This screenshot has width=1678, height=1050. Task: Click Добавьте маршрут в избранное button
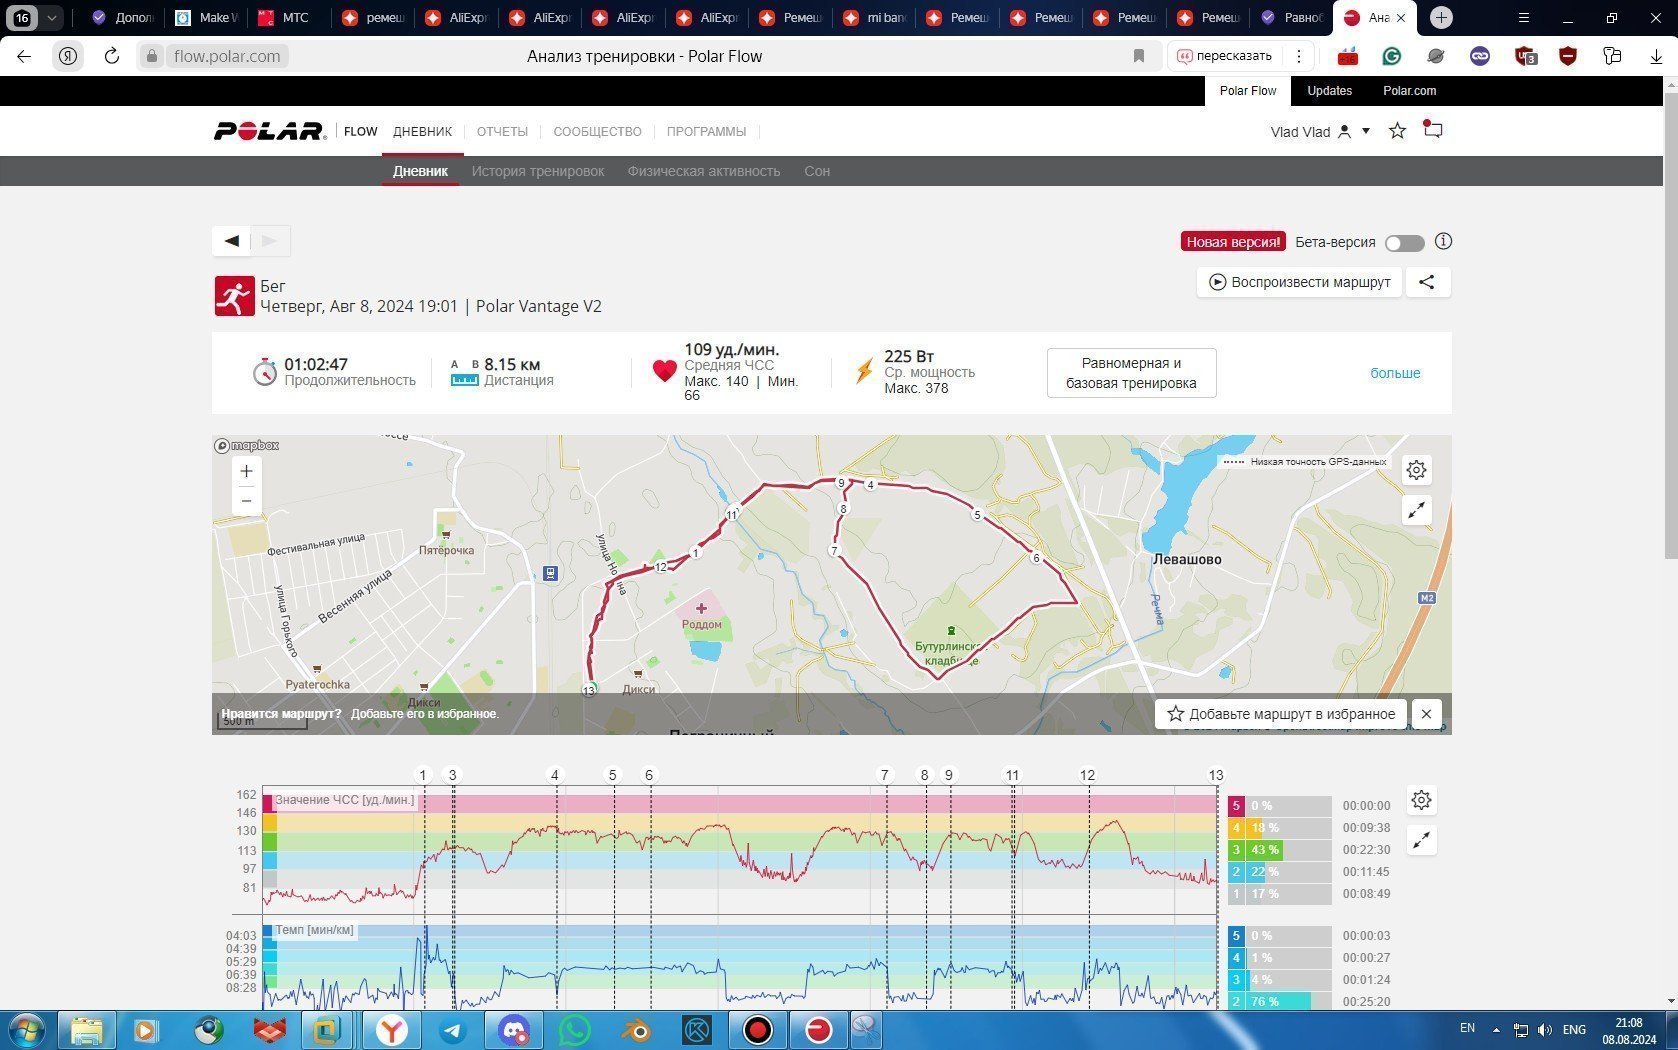(1281, 714)
